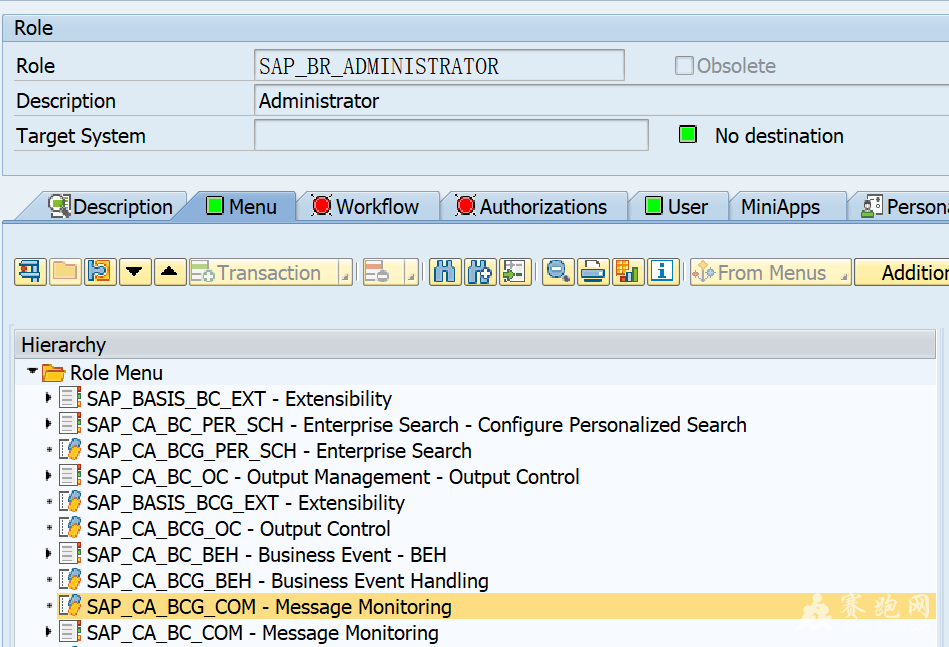Click the Role name input field

[x=439, y=65]
